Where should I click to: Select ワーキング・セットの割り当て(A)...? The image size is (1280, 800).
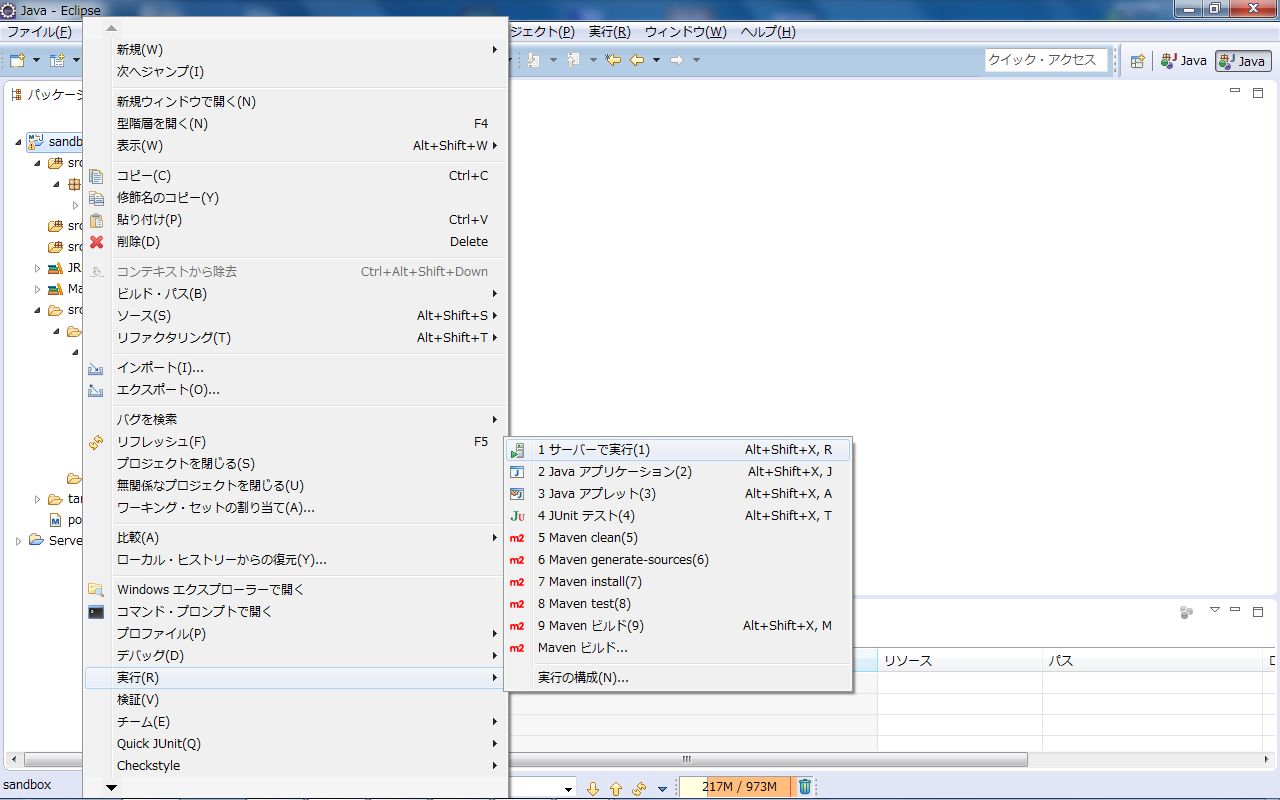296,508
